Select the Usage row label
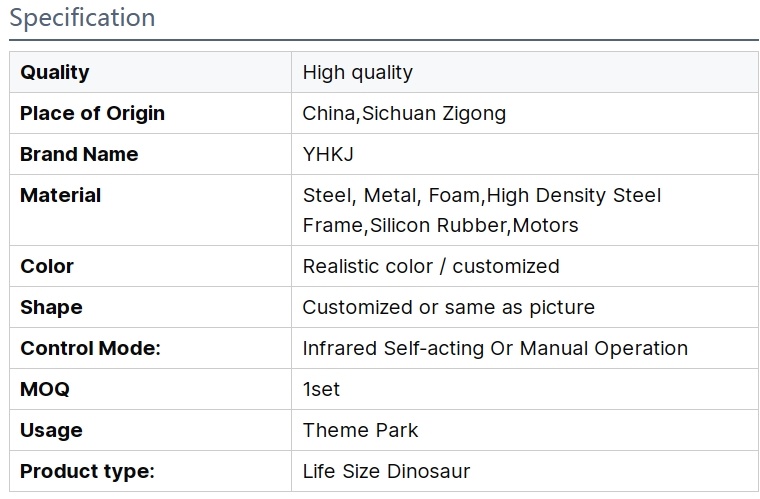The image size is (760, 499). coord(51,430)
